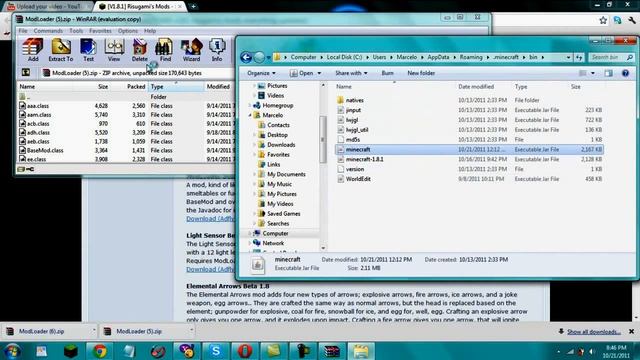The image size is (640, 360).
Task: Open Minecraft block icon in taskbar
Action: pos(71,351)
